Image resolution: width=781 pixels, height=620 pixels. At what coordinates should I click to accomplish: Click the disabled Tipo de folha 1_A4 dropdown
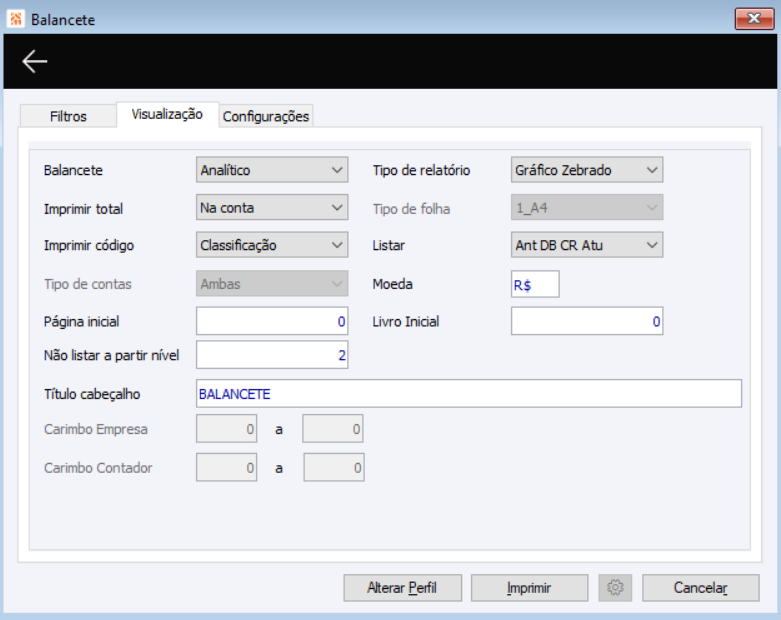pos(587,207)
